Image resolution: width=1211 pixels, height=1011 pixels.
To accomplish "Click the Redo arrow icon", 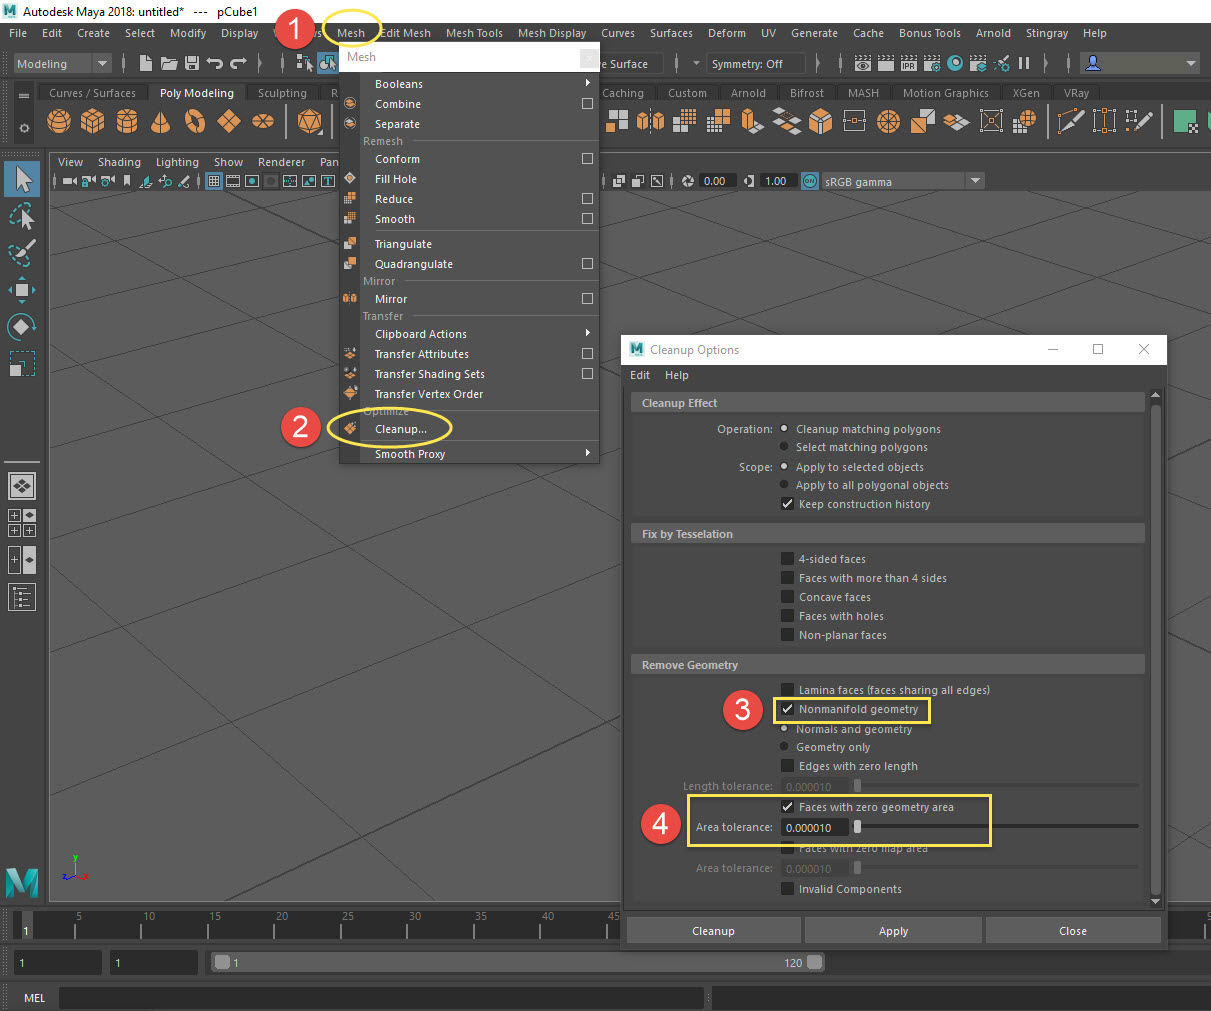I will coord(238,64).
